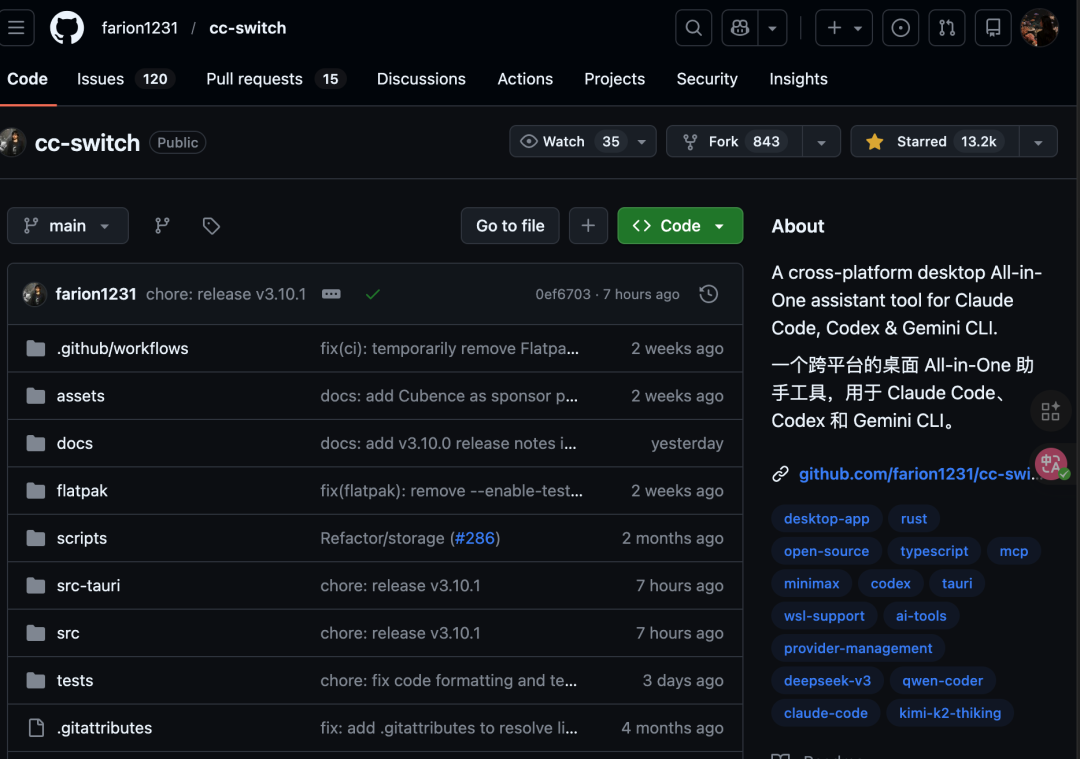Open the create new plus menu
This screenshot has width=1080, height=759.
(x=844, y=28)
